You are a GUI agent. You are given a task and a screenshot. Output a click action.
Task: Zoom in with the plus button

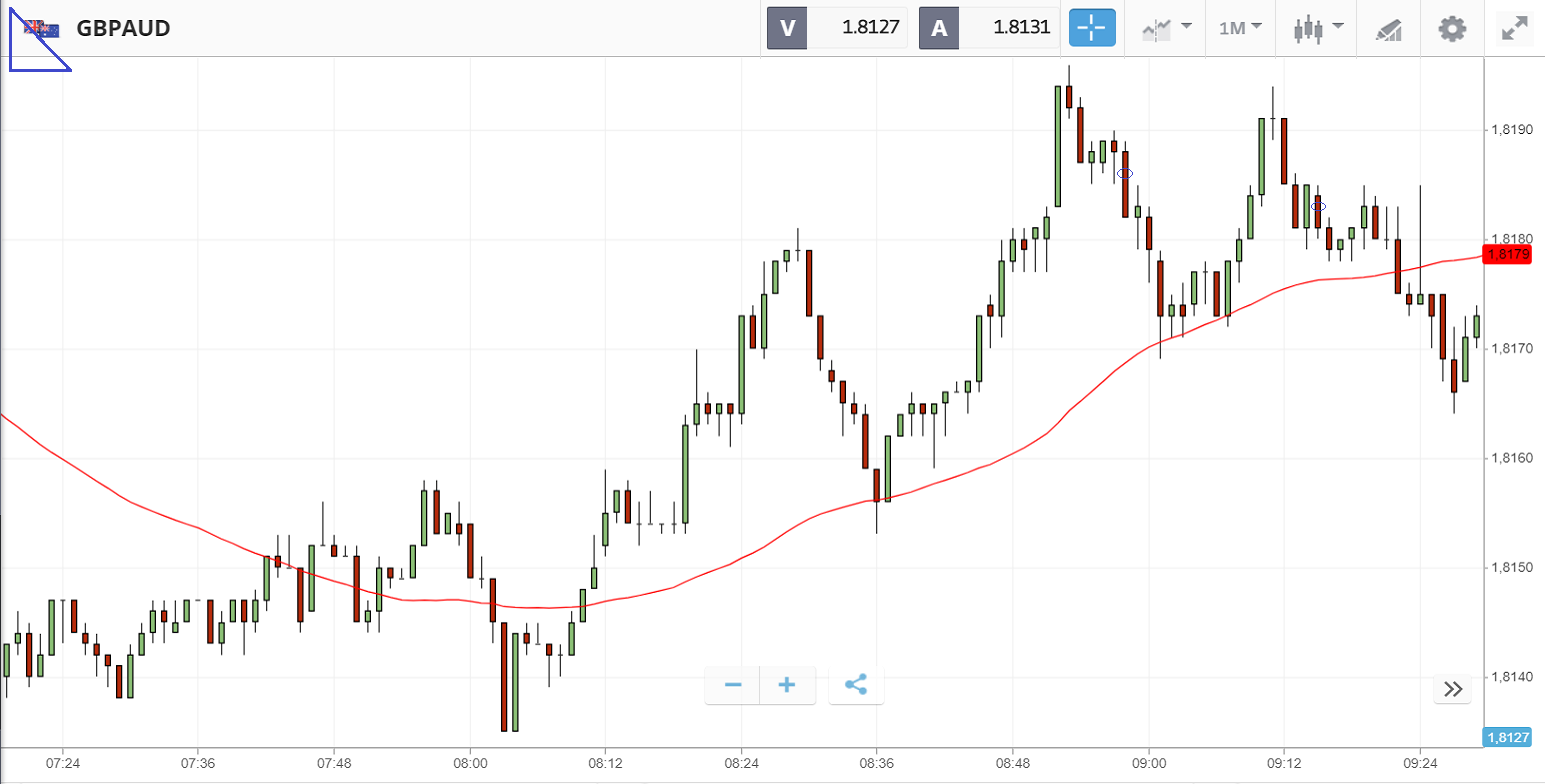tap(787, 685)
